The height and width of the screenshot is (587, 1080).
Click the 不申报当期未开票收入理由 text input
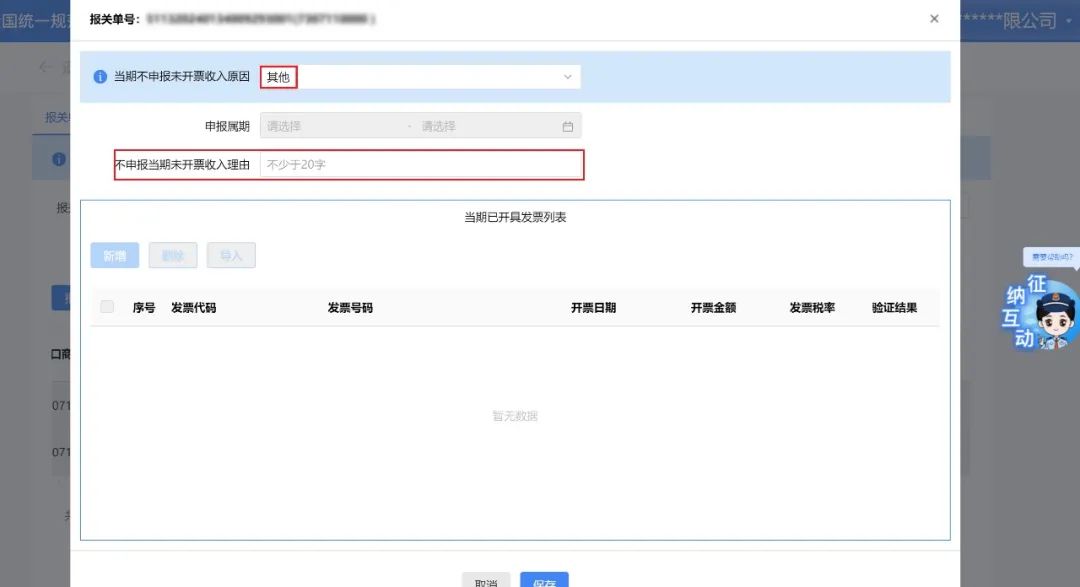click(x=420, y=164)
